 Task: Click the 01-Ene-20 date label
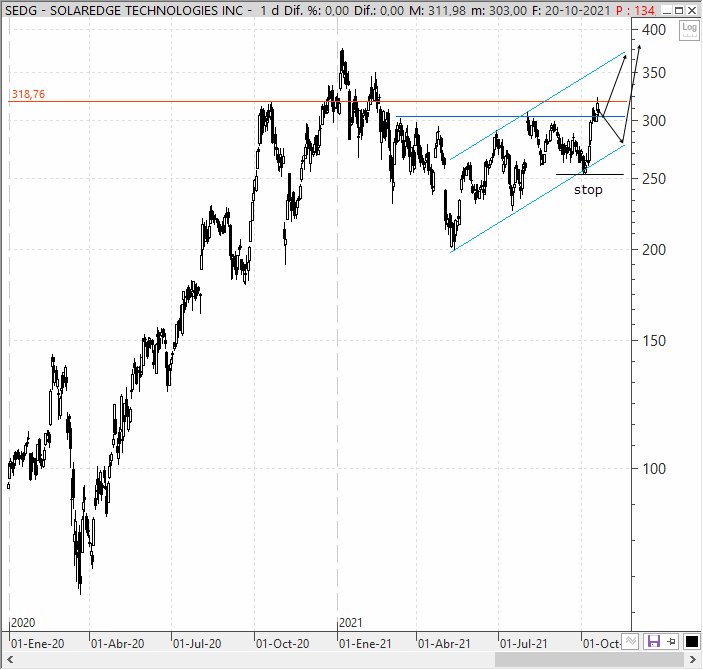pyautogui.click(x=38, y=644)
